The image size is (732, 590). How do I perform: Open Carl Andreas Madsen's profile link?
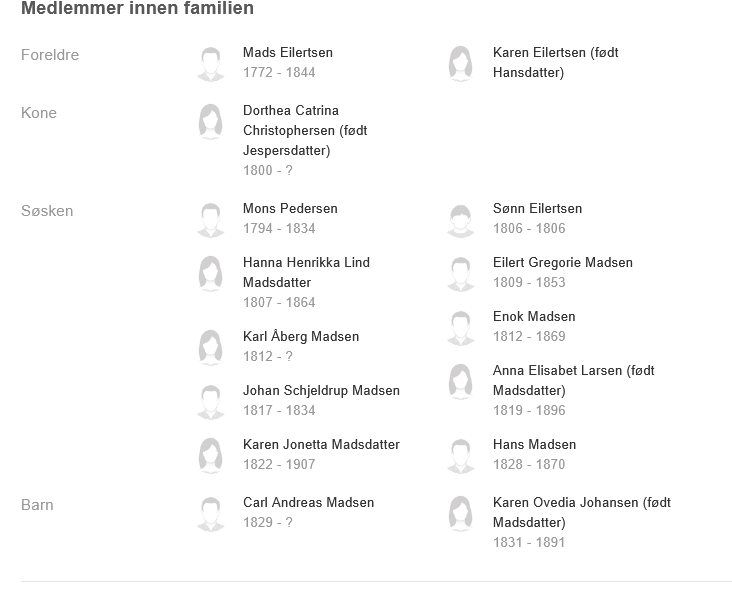[308, 502]
